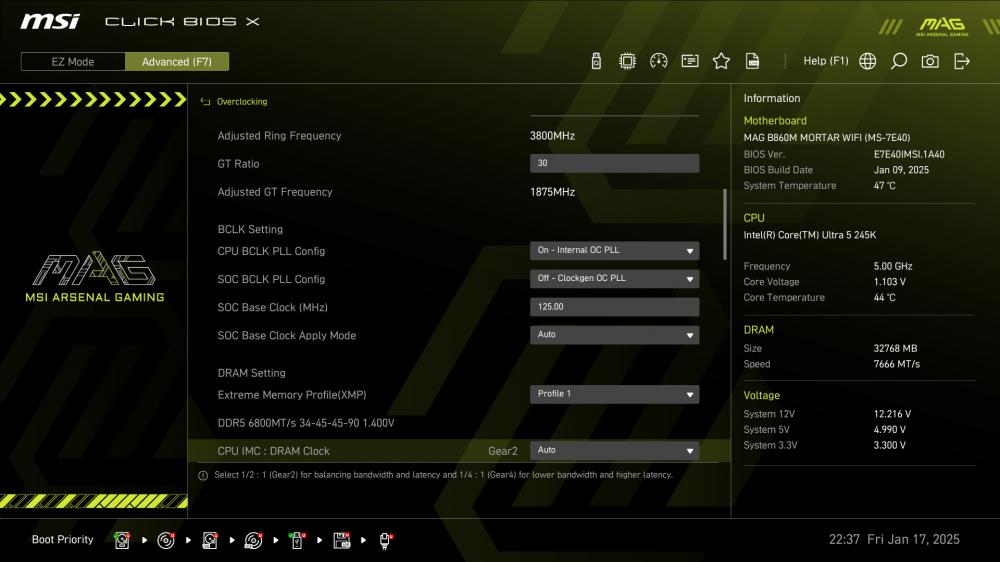
Task: Click the MAG B860M MORTAR WIFI model text
Action: (827, 137)
